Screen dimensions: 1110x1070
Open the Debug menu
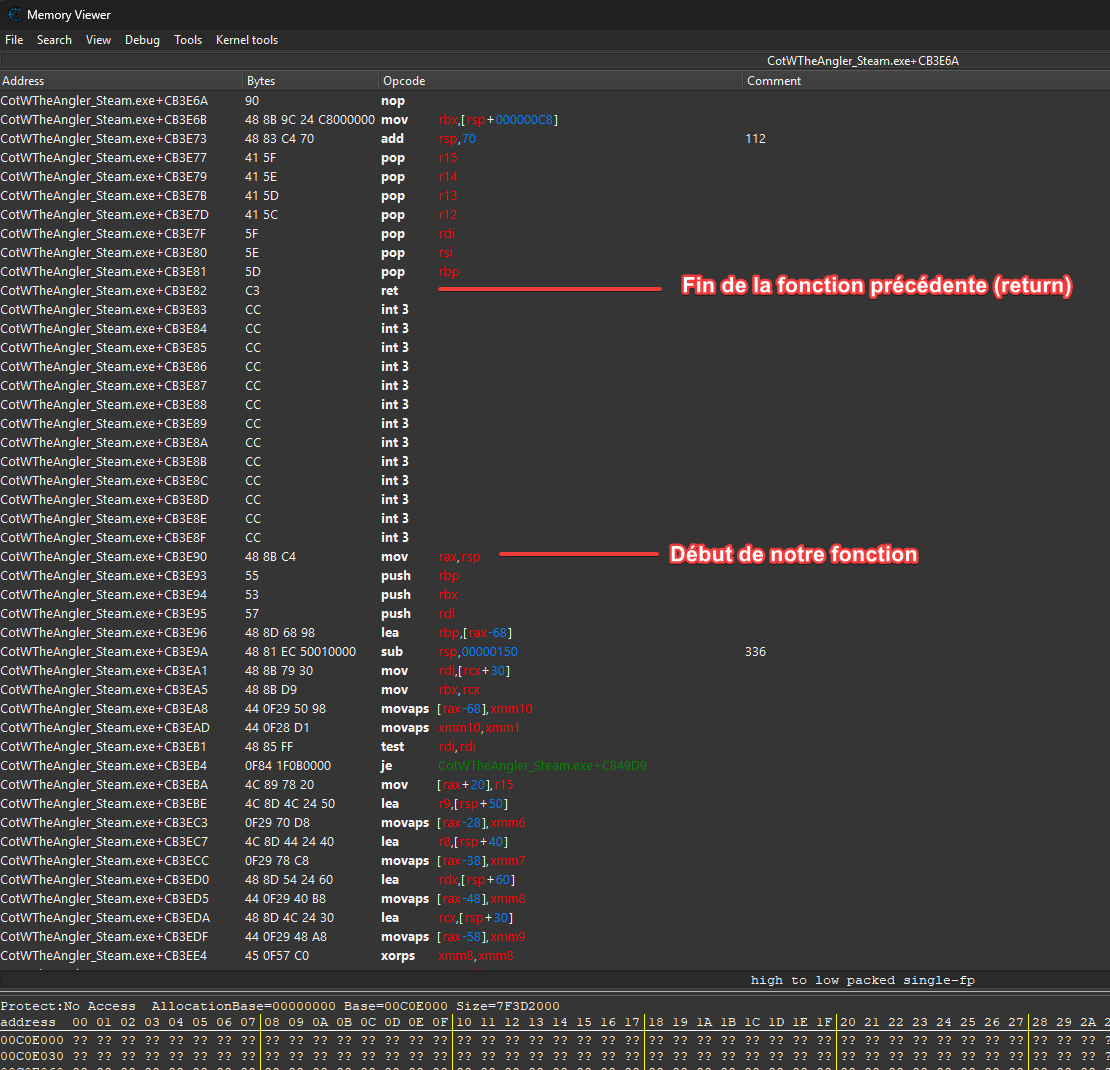(x=142, y=40)
